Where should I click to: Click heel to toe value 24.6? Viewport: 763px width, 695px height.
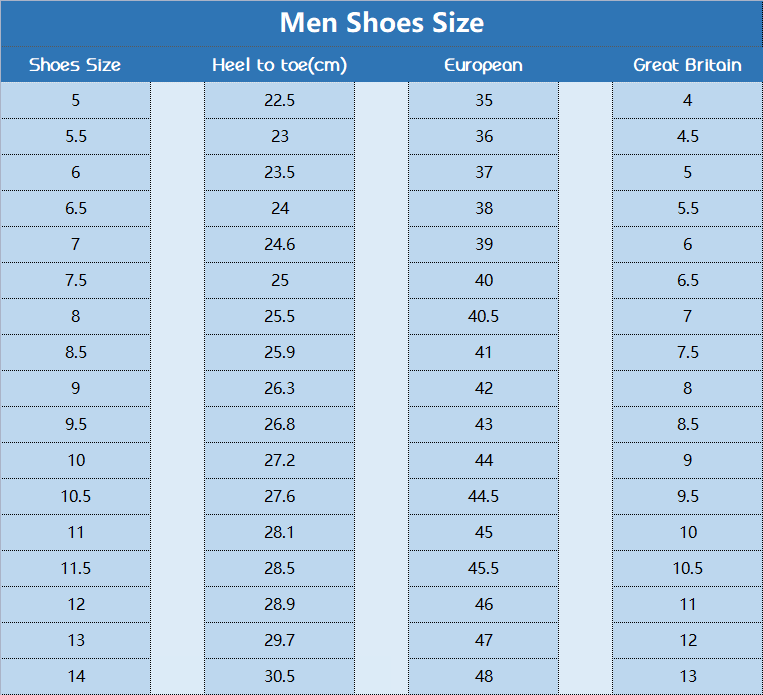pyautogui.click(x=280, y=244)
